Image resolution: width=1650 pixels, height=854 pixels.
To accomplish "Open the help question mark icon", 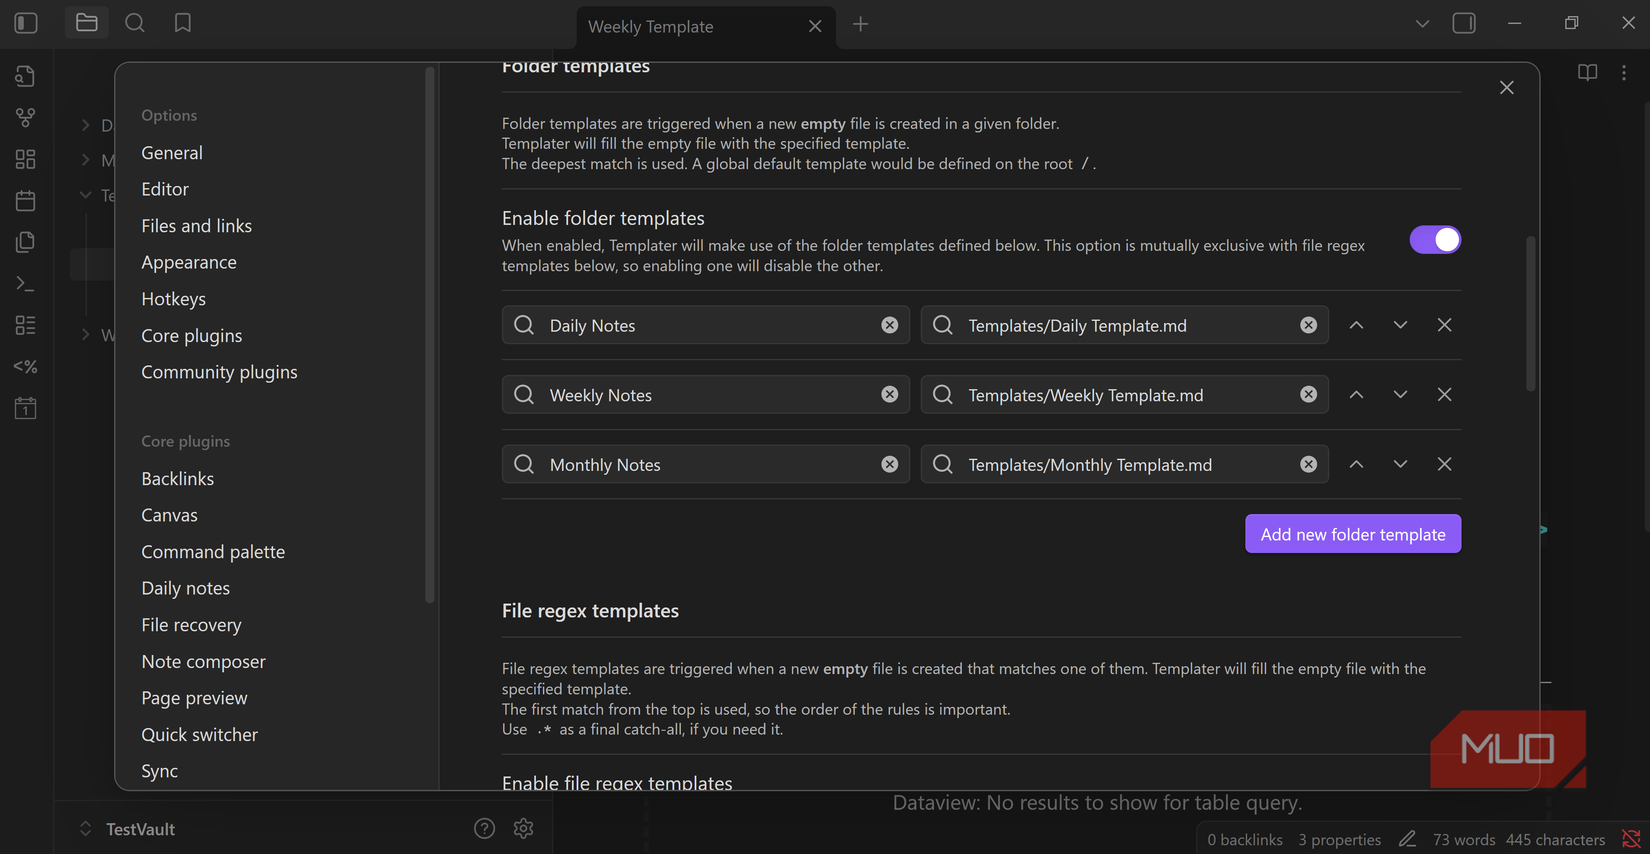I will click(484, 828).
